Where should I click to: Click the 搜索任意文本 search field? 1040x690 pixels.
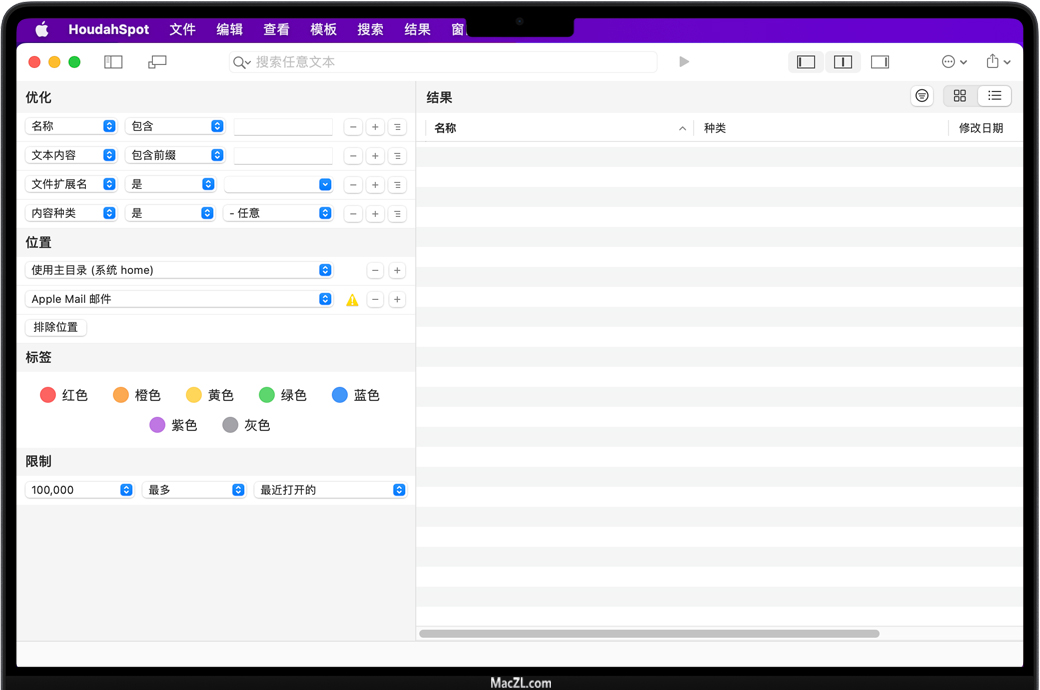point(450,62)
